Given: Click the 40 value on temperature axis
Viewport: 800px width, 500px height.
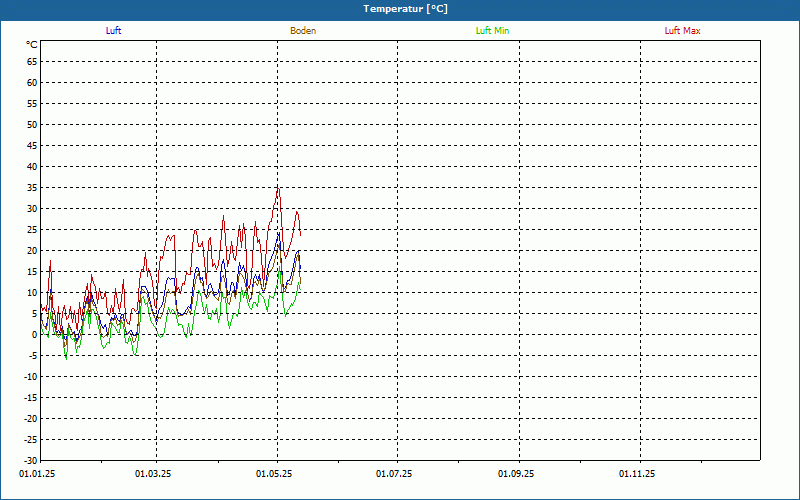Looking at the screenshot, I should coord(32,167).
